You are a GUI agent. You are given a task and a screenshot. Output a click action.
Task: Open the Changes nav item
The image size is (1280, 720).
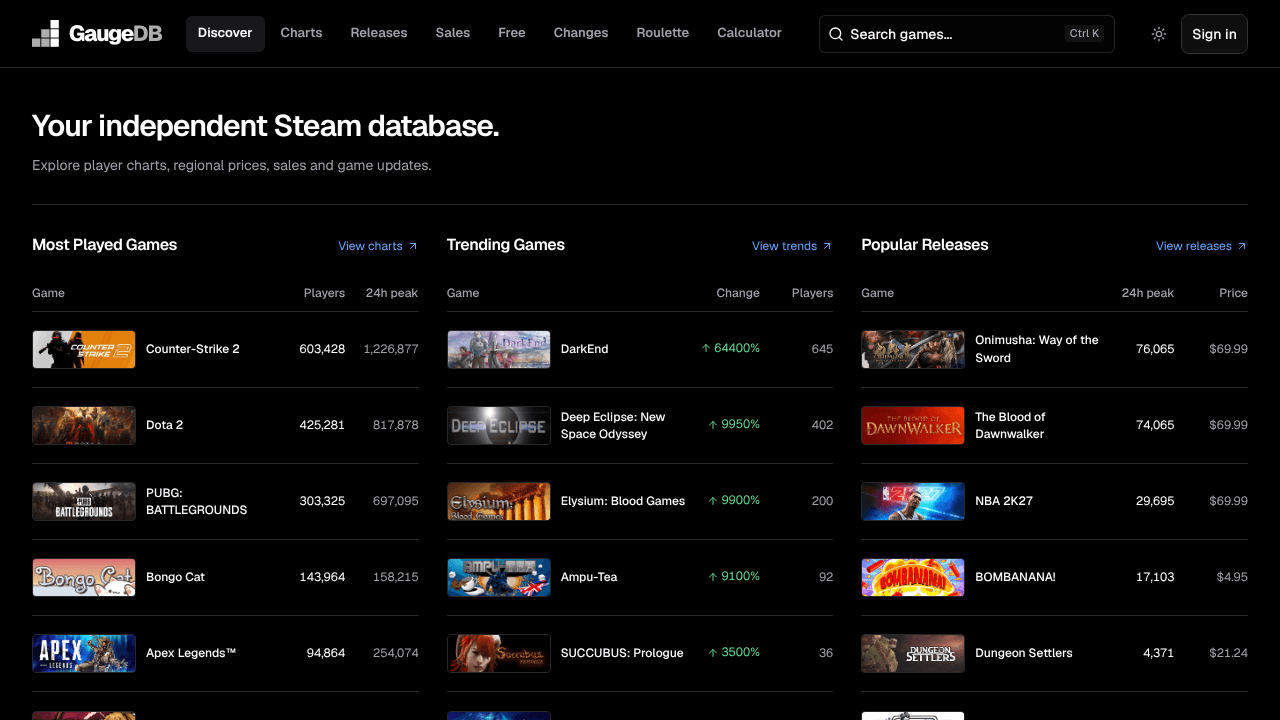(581, 33)
